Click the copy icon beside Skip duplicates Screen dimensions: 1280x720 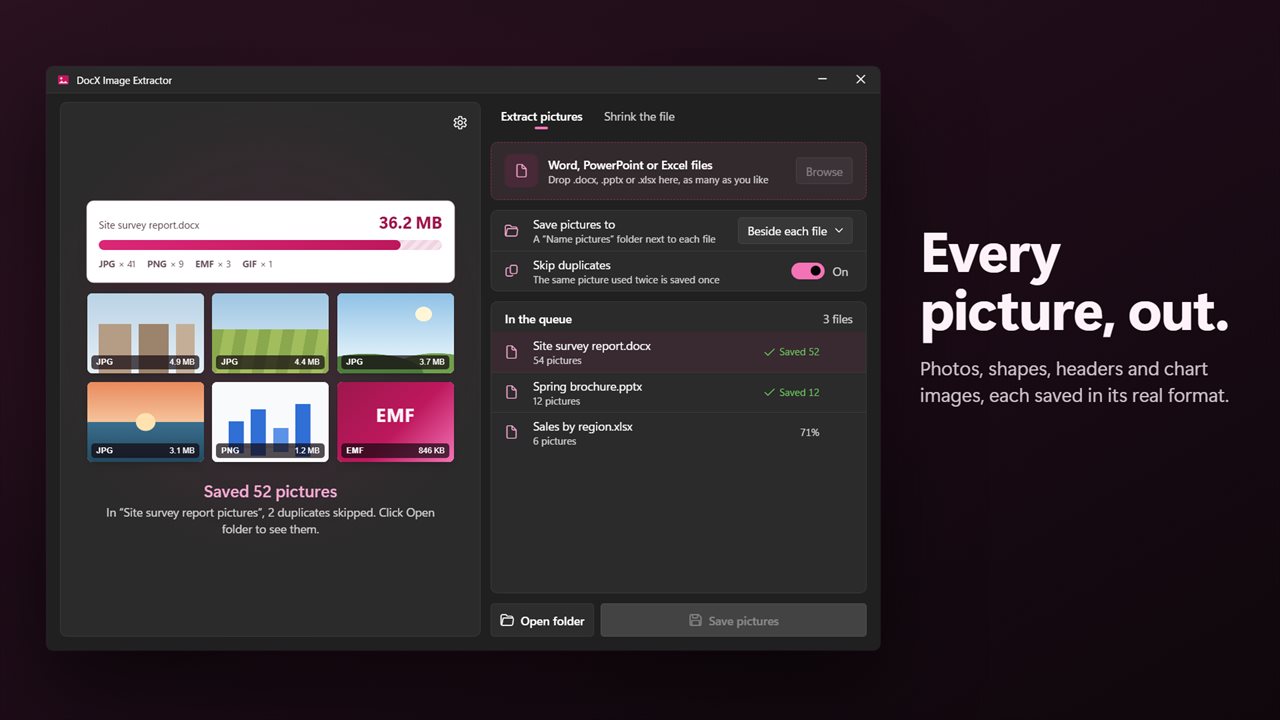(x=511, y=271)
